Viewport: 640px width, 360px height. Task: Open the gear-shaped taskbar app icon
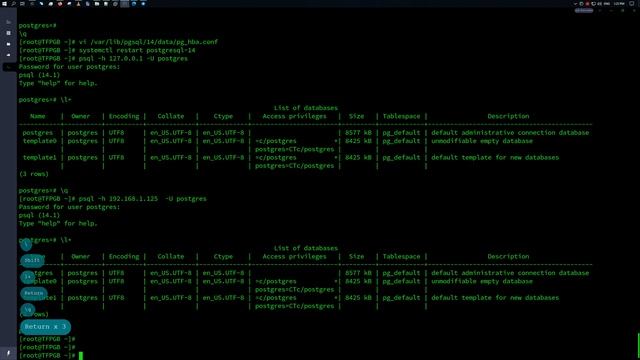coord(115,4)
